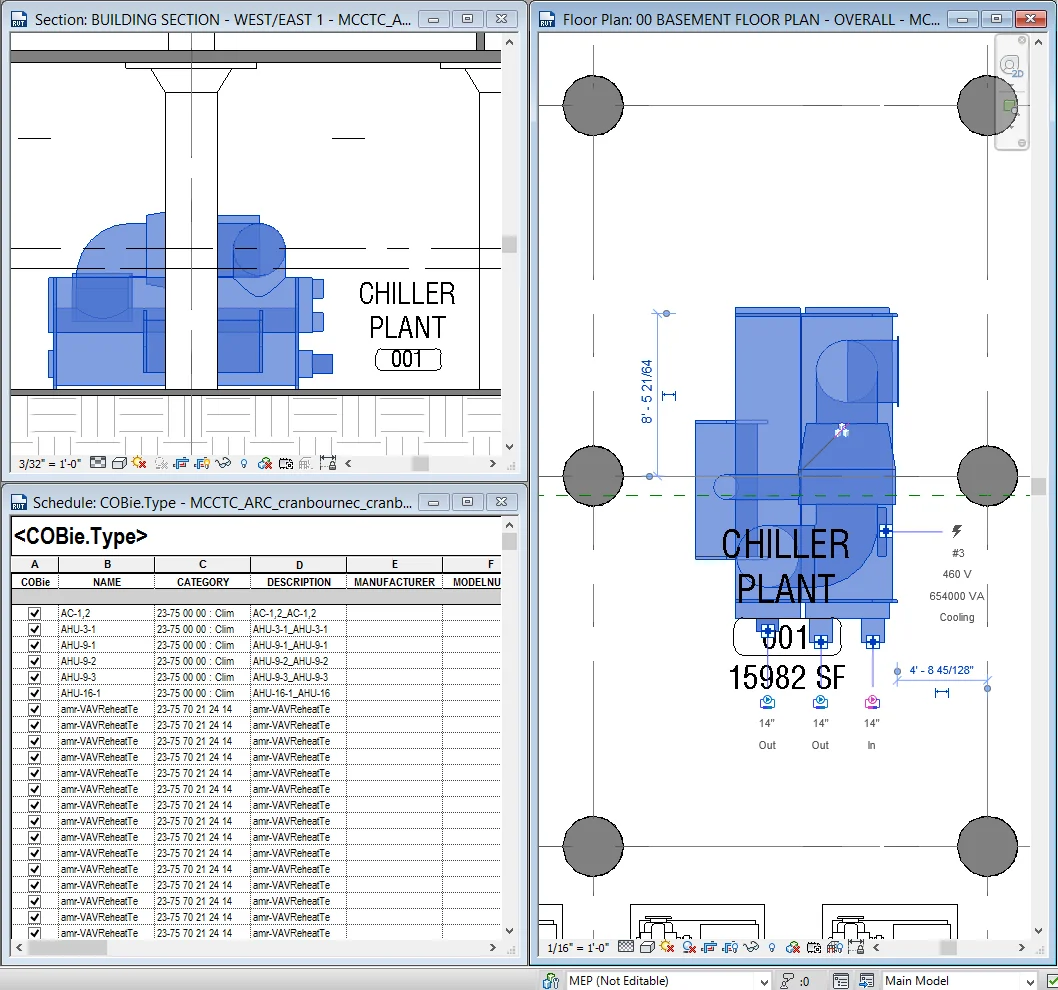Uncheck the COBie box for AC-1,2

tap(34, 613)
